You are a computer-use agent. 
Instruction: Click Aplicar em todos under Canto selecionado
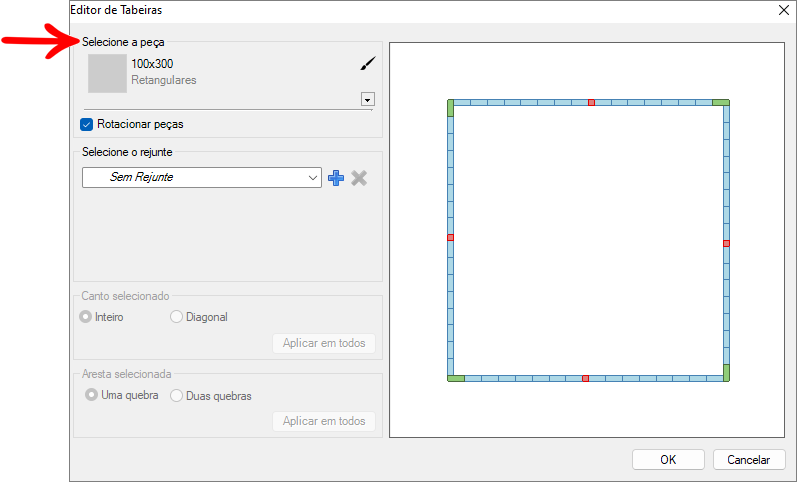tap(323, 343)
